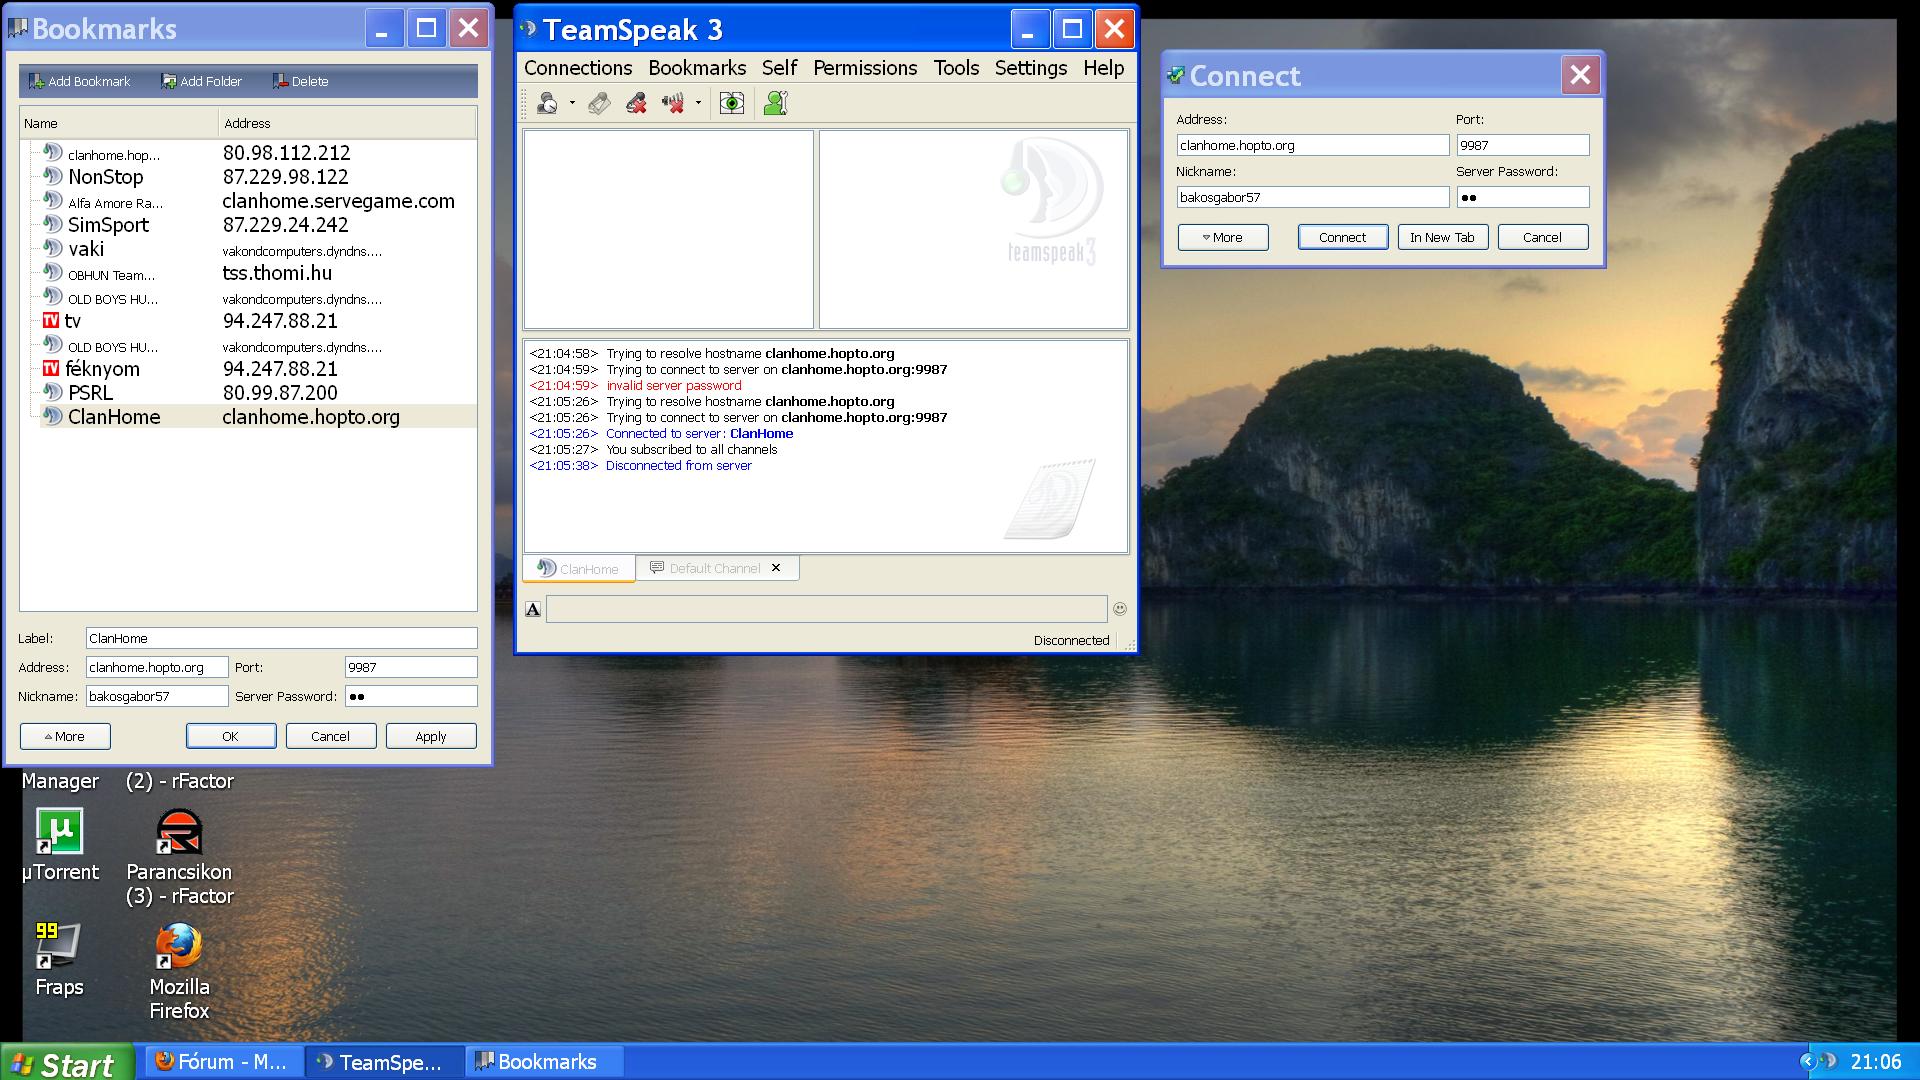The image size is (1920, 1080).
Task: Click the TeamSpeak icon beside NonStop
Action: tap(52, 176)
